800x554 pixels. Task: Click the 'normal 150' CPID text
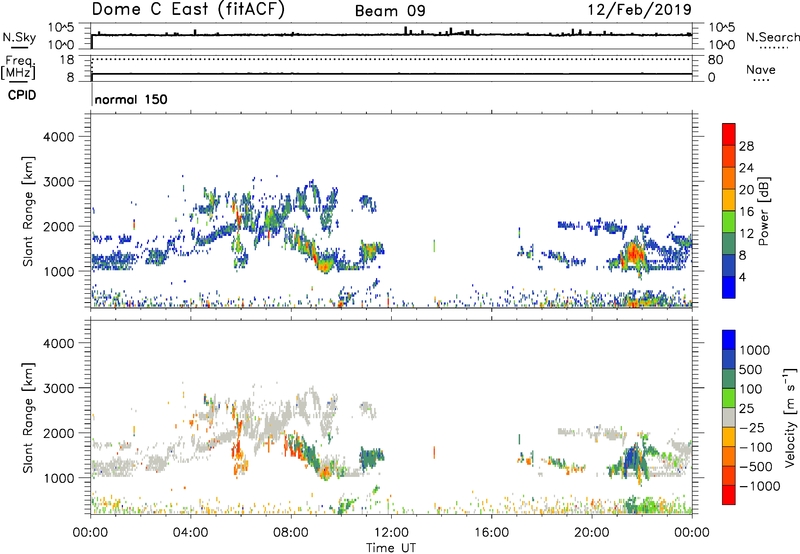[131, 99]
